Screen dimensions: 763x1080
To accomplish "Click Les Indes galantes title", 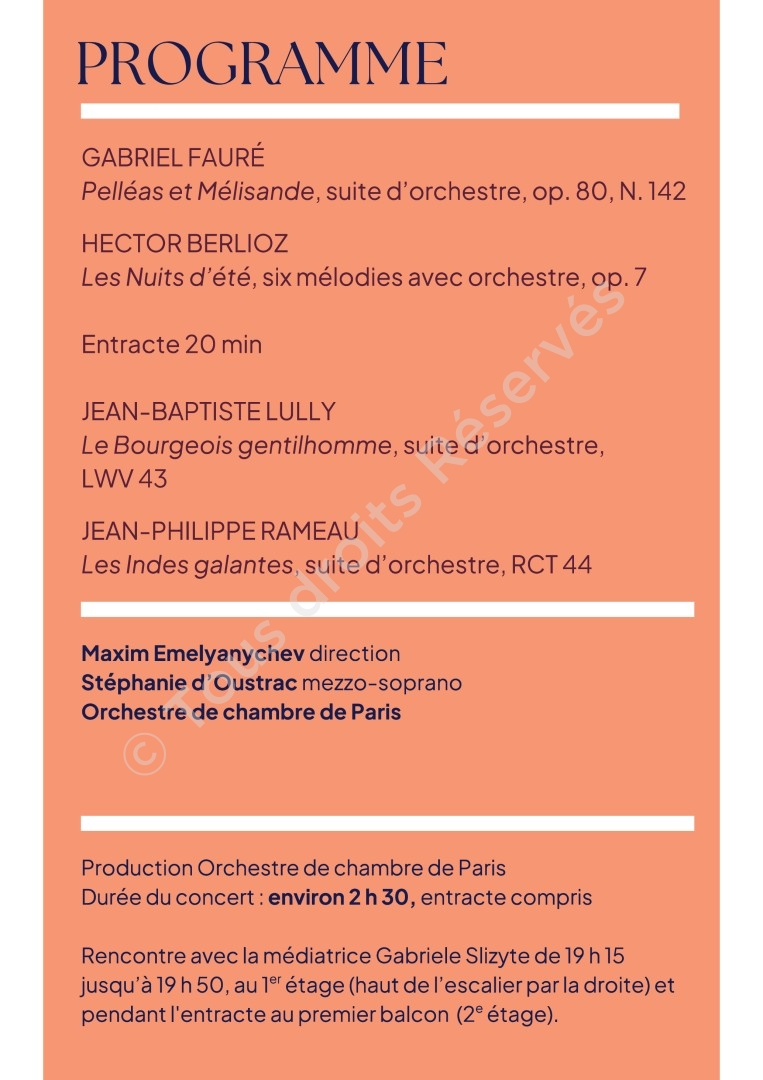I will [x=187, y=565].
